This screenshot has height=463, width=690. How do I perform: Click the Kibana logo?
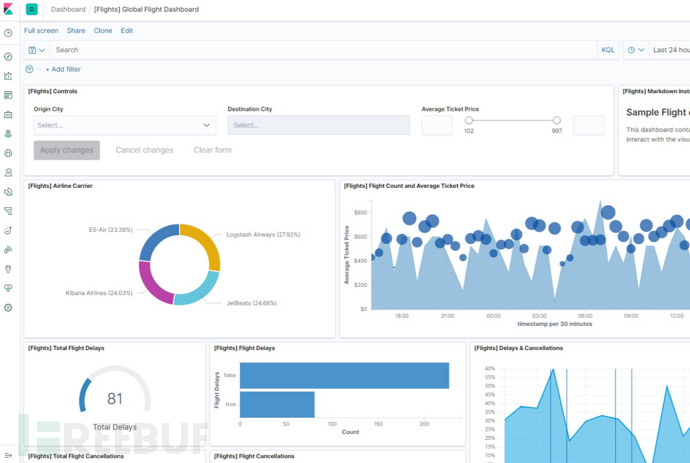8,9
